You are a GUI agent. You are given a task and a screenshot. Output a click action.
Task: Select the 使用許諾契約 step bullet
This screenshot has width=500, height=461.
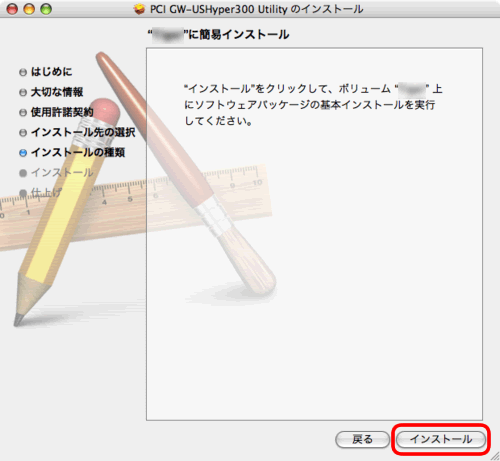tap(23, 113)
